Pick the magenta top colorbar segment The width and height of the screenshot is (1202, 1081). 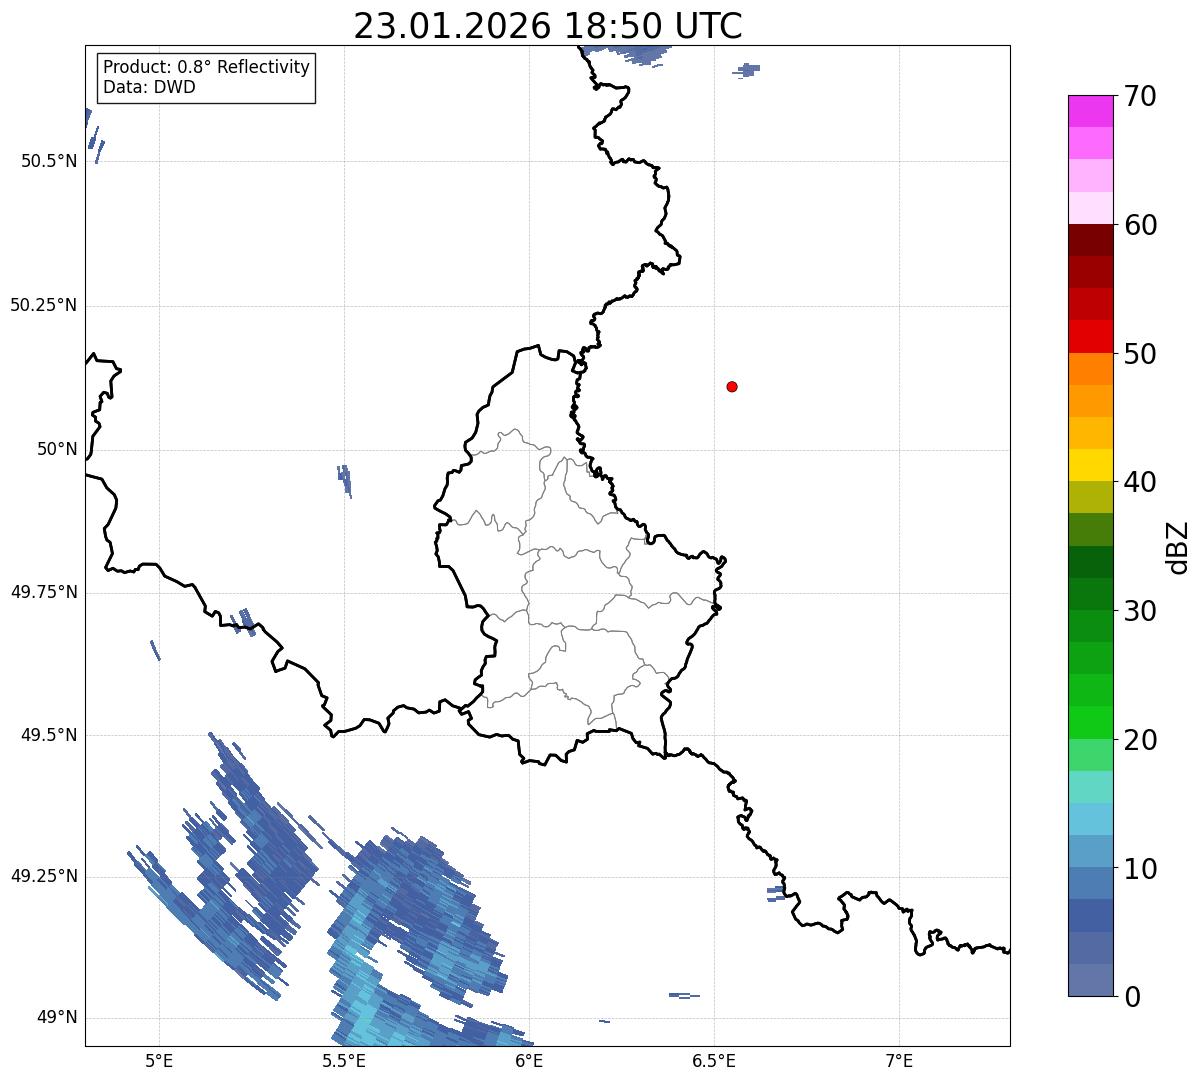point(1090,111)
